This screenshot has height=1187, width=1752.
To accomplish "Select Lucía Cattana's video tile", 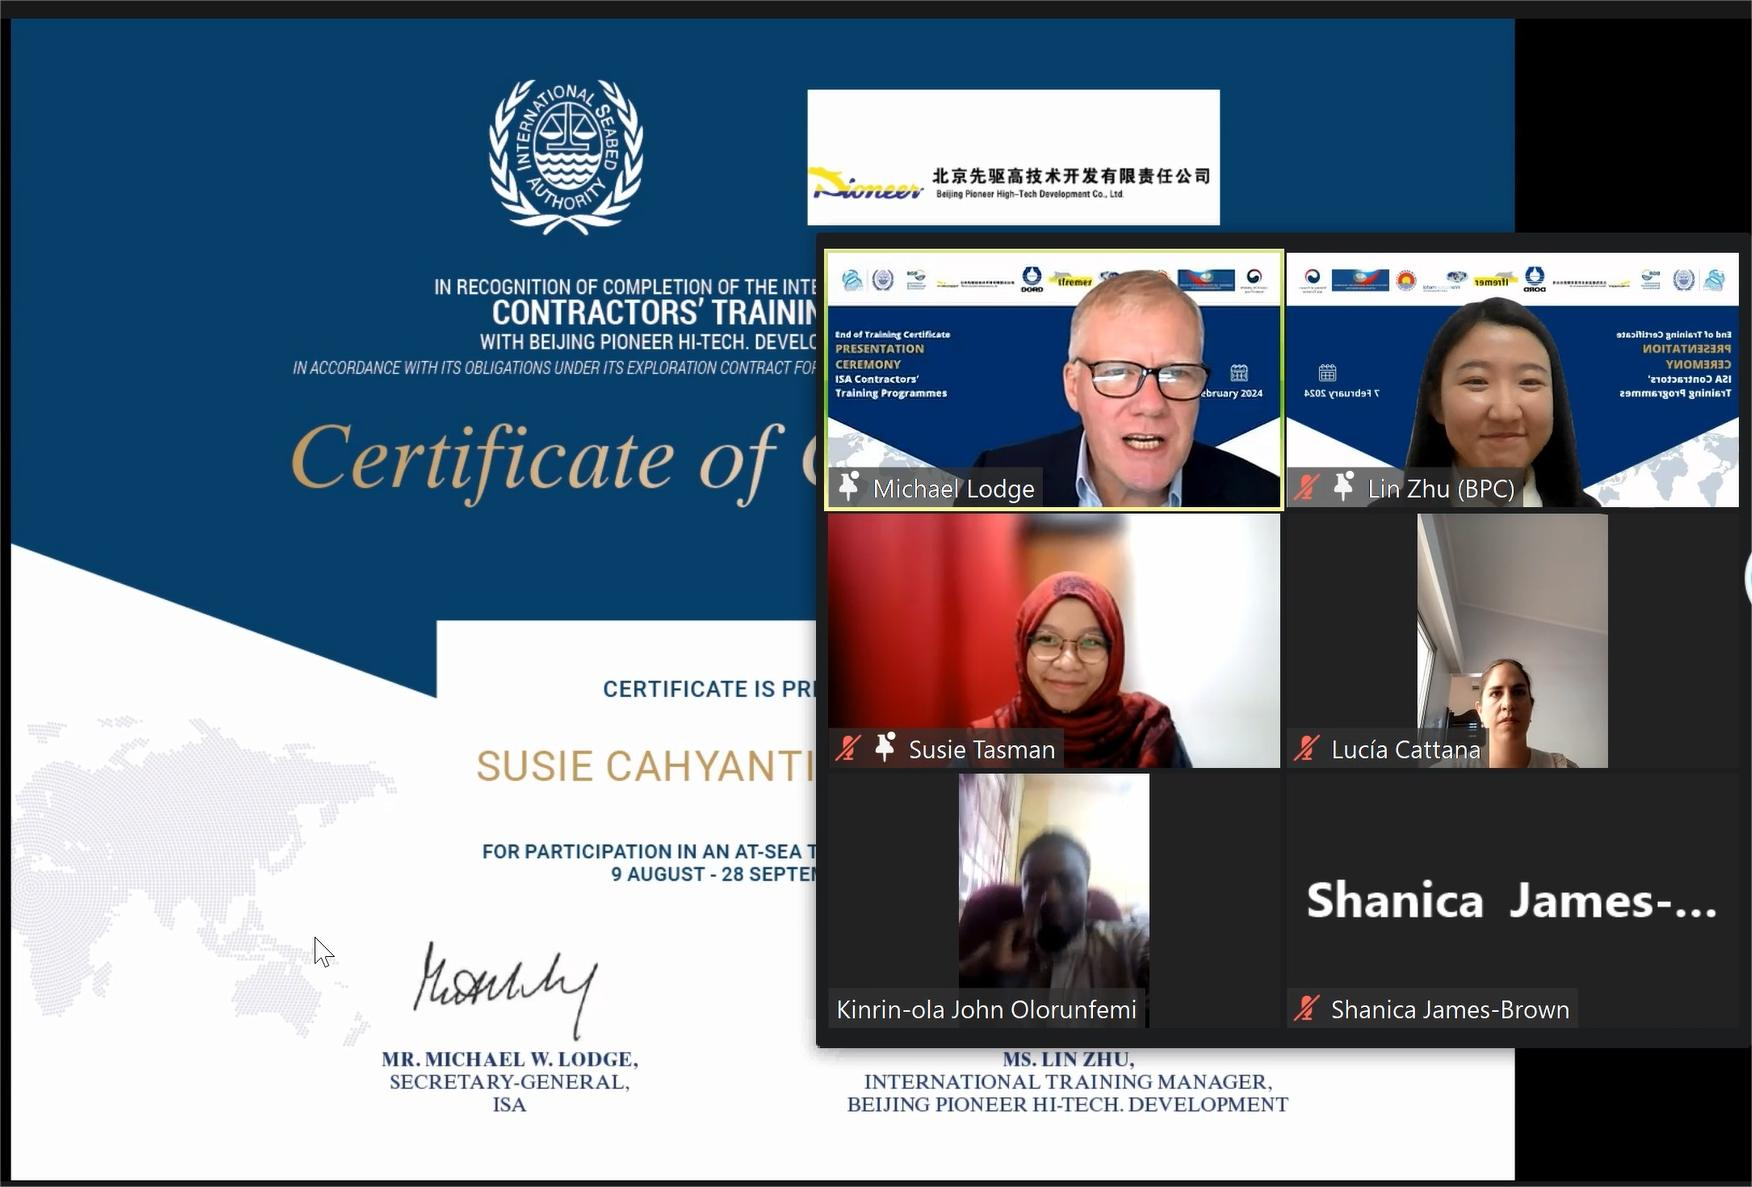I will pos(1512,640).
